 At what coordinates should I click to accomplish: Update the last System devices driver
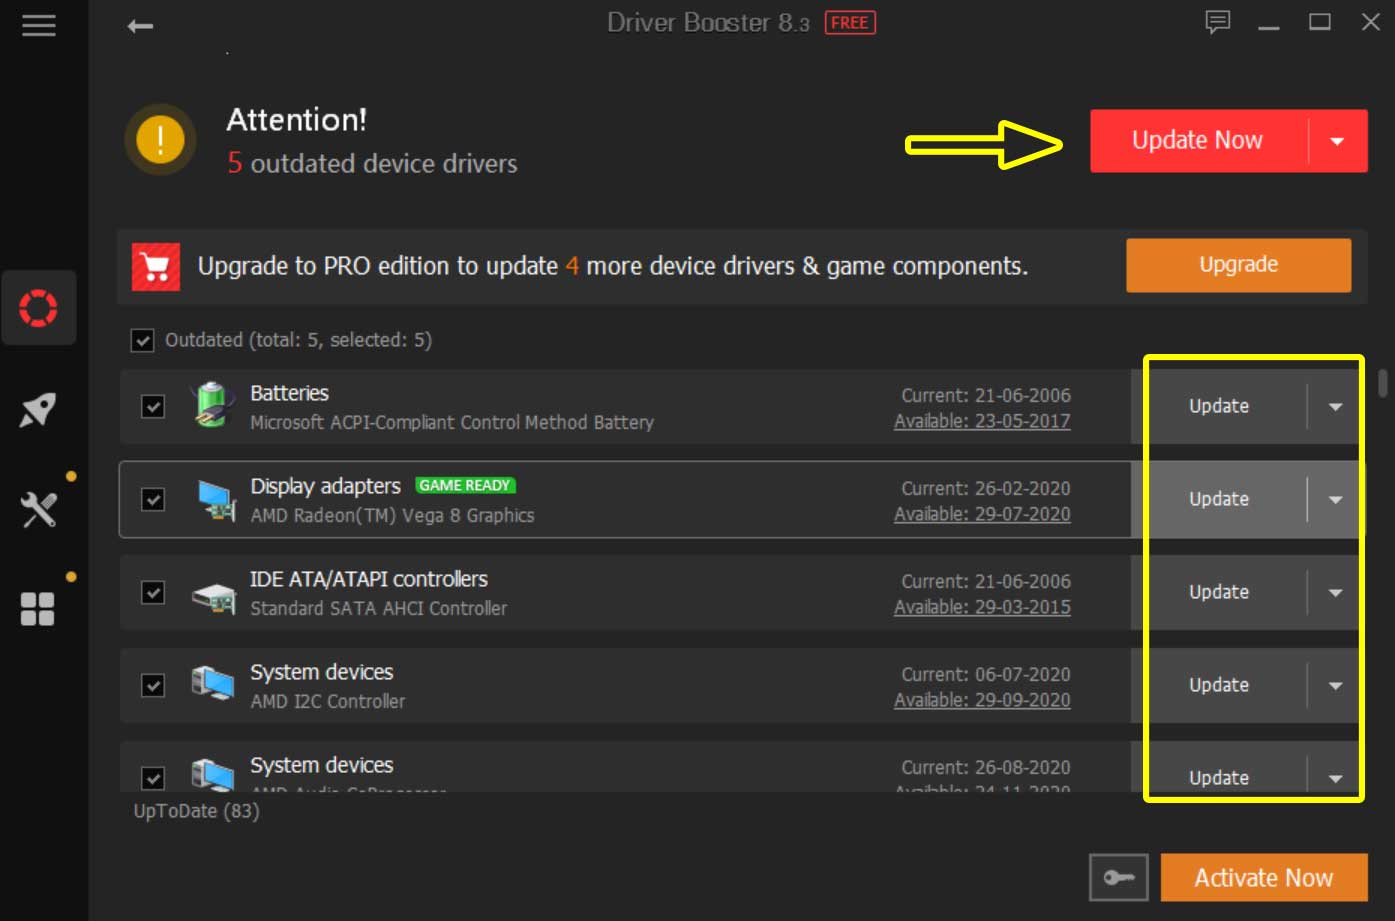click(x=1219, y=777)
